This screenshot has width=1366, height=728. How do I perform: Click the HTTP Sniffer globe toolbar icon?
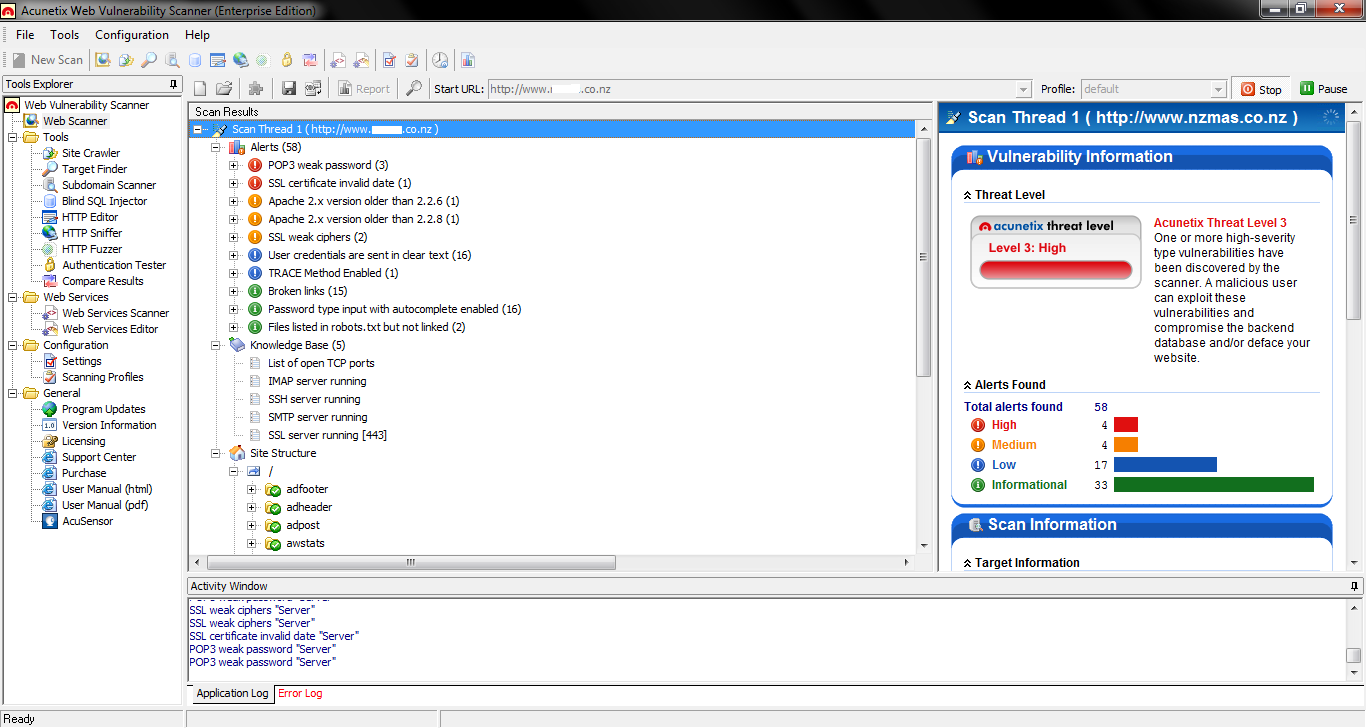241,60
